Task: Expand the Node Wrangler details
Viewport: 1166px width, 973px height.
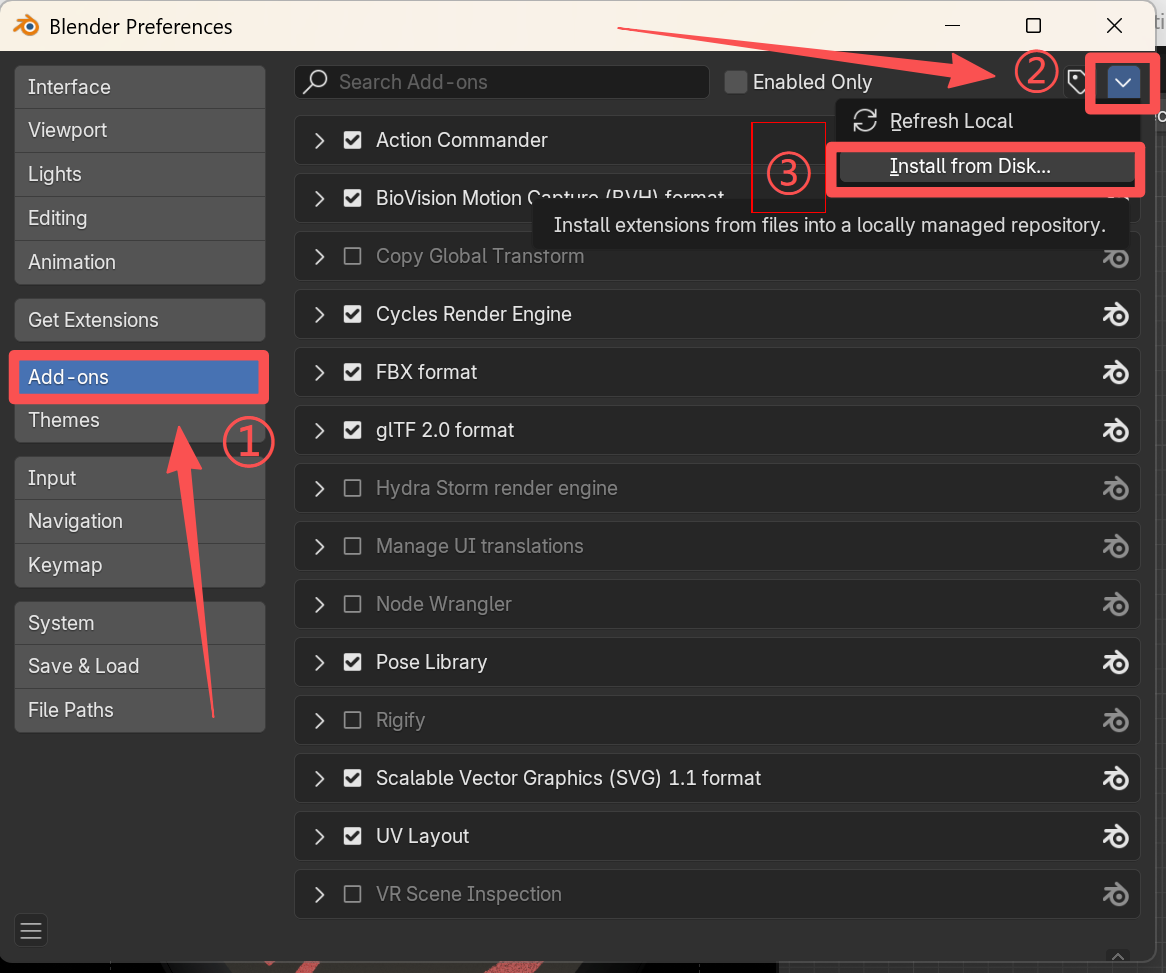Action: point(319,604)
